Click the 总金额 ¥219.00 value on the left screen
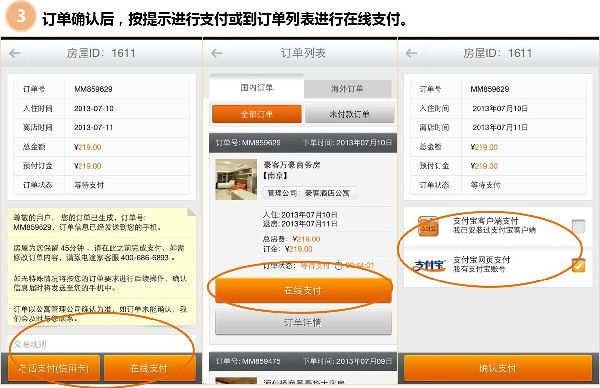 tap(88, 147)
